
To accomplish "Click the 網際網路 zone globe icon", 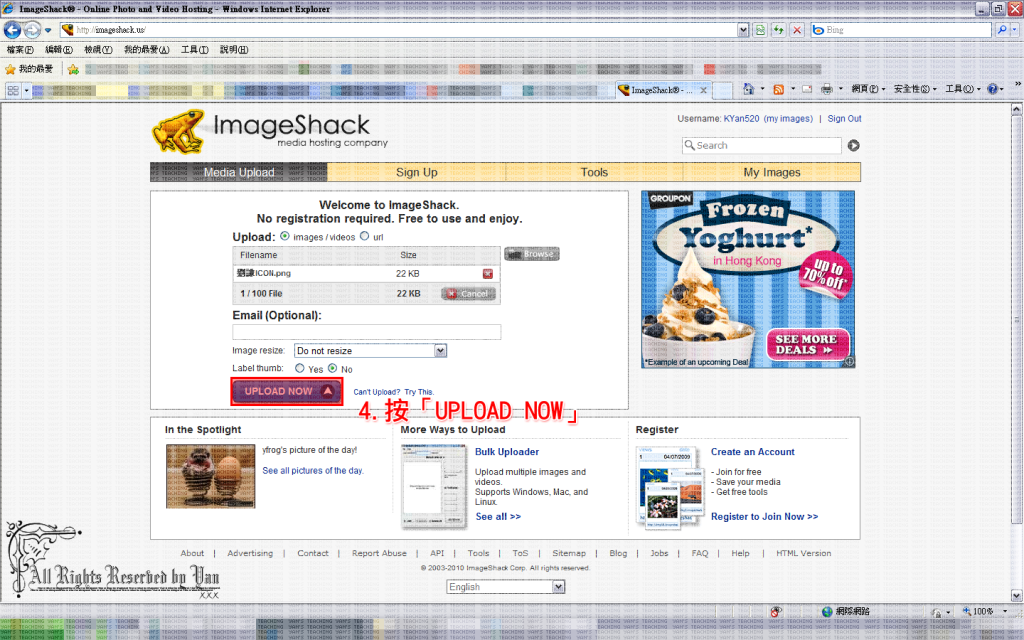I will [827, 612].
